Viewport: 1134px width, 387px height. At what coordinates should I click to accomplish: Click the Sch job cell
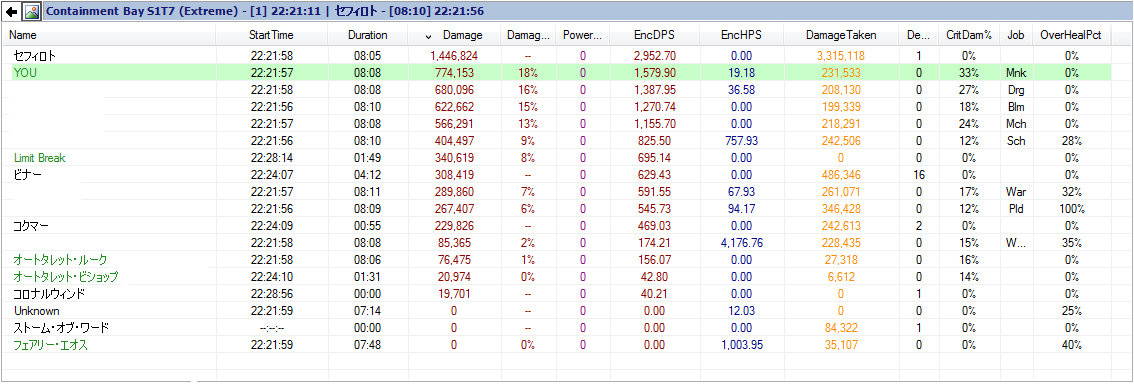(1015, 140)
